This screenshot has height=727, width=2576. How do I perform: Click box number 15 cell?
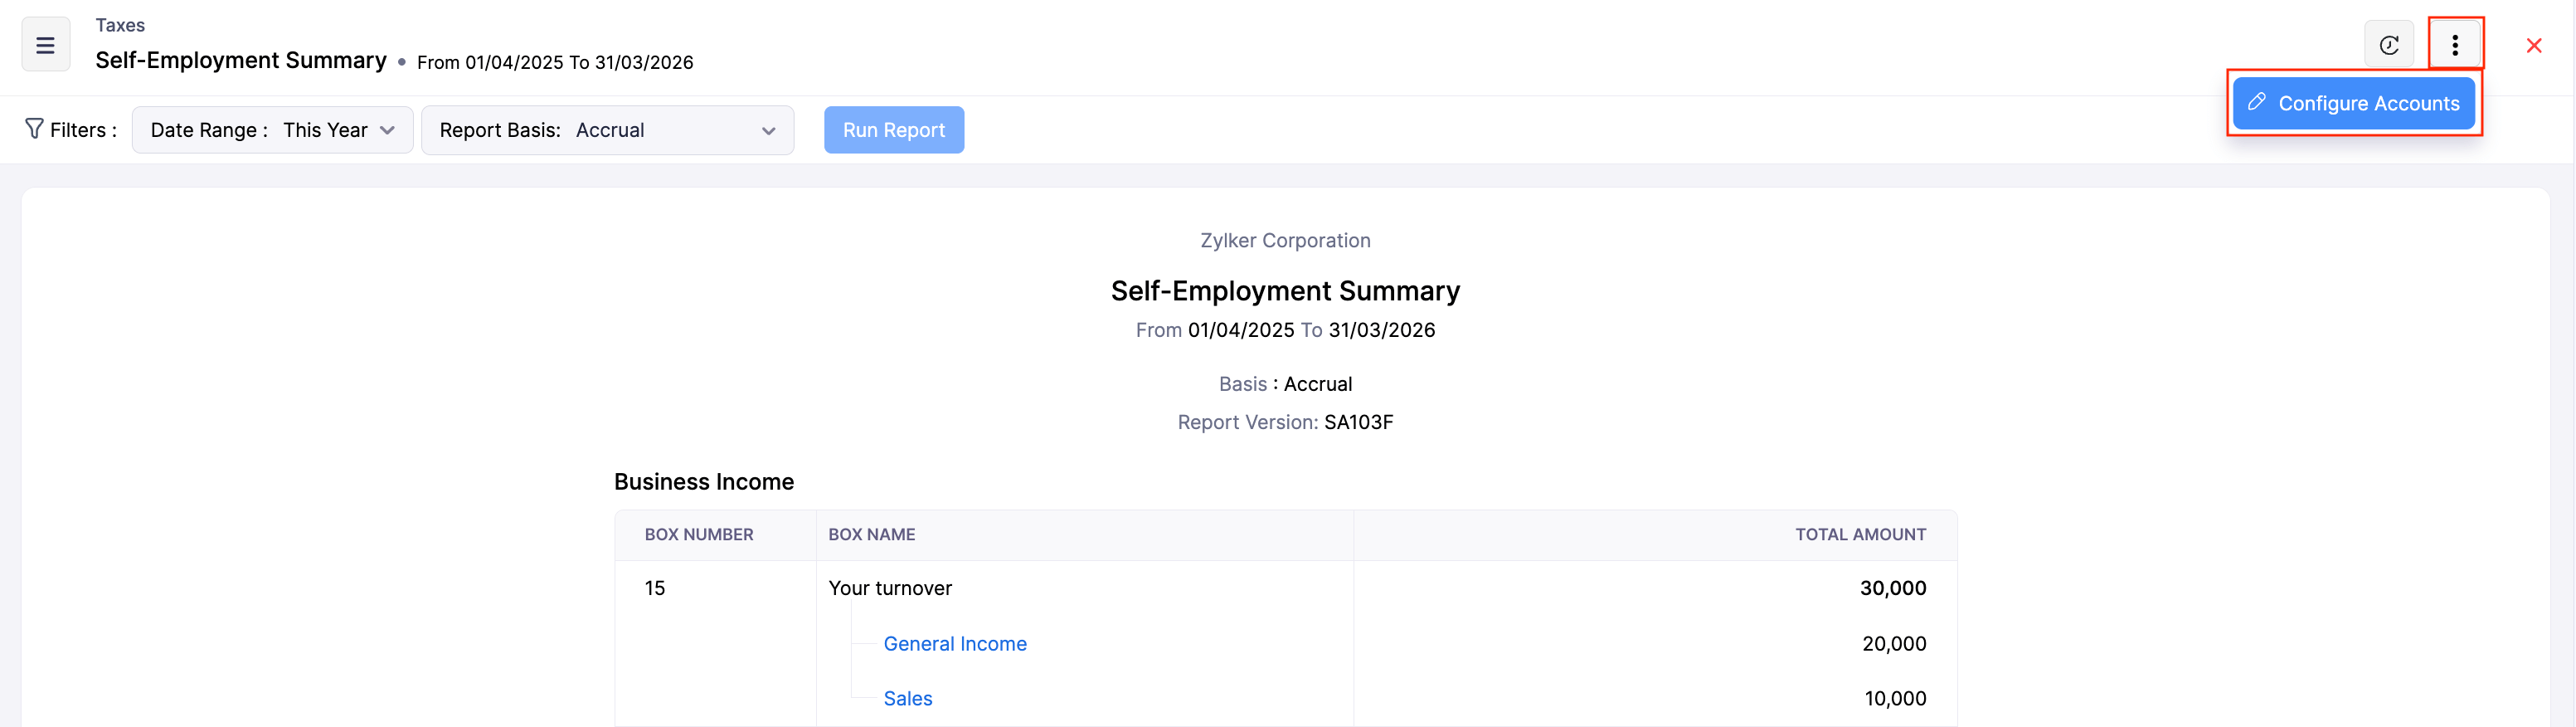(x=655, y=588)
